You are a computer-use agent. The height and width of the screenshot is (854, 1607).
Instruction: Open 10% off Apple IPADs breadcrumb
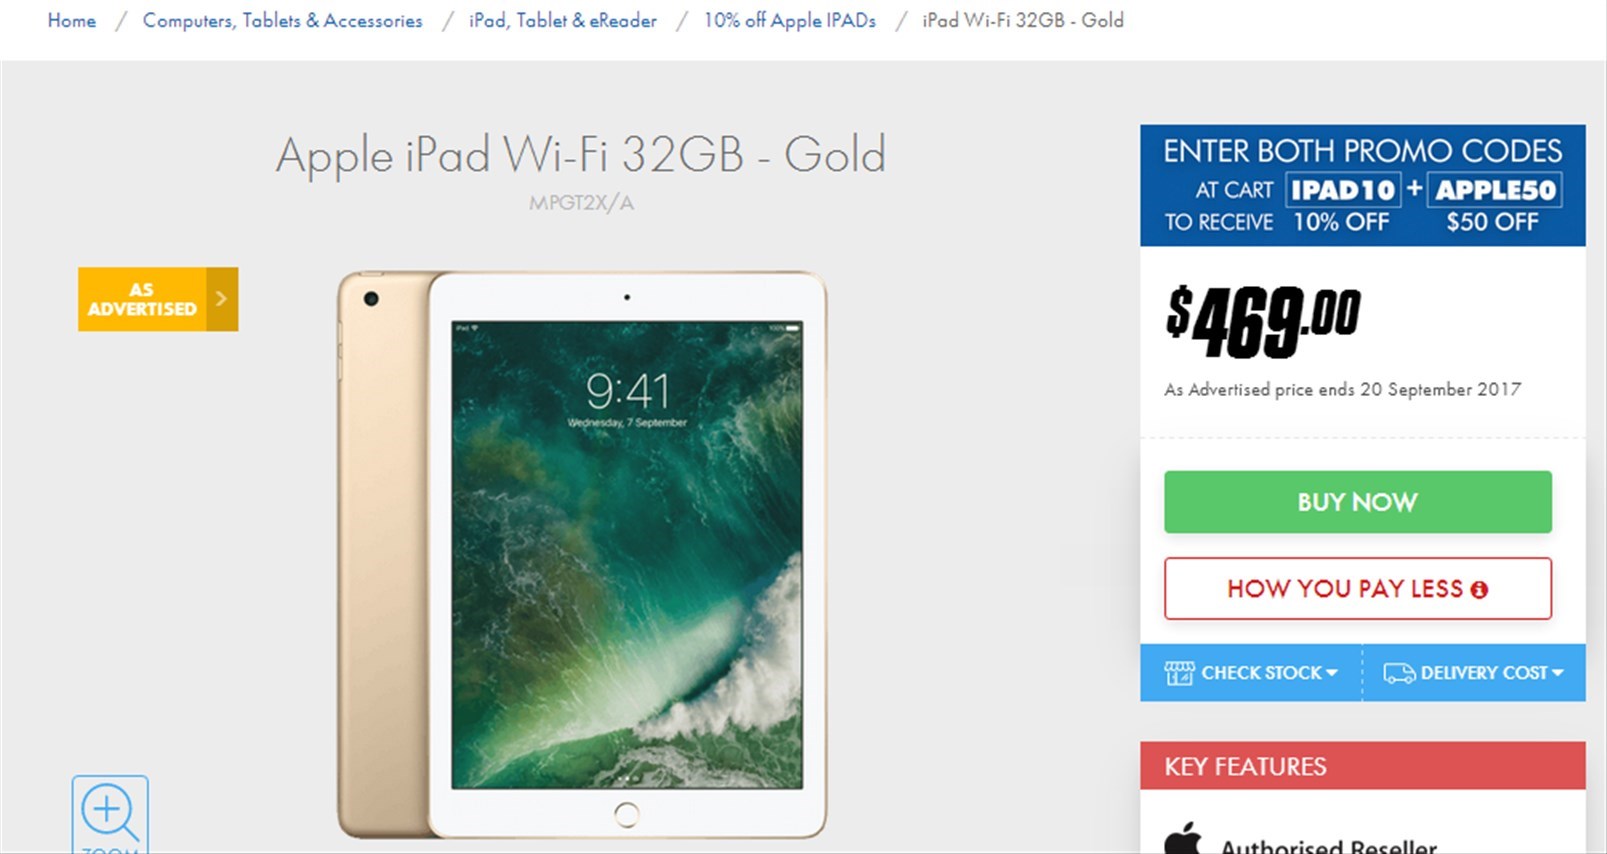coord(790,20)
